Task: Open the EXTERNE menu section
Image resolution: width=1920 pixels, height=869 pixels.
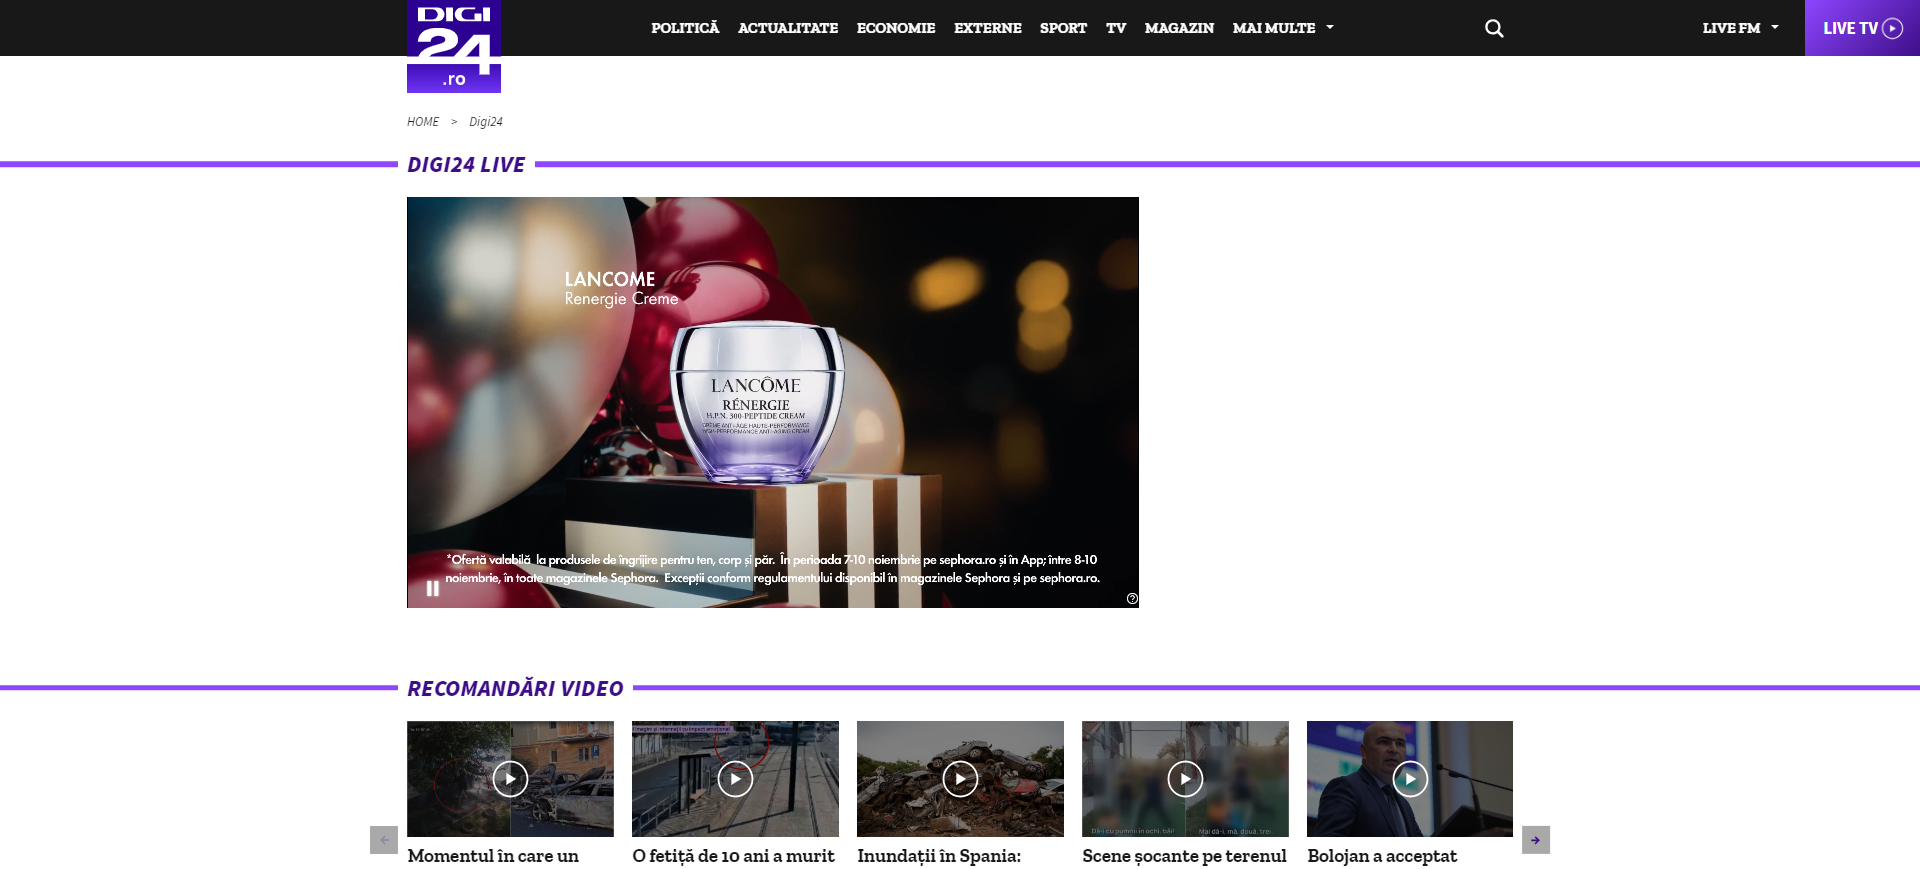Action: (x=987, y=28)
